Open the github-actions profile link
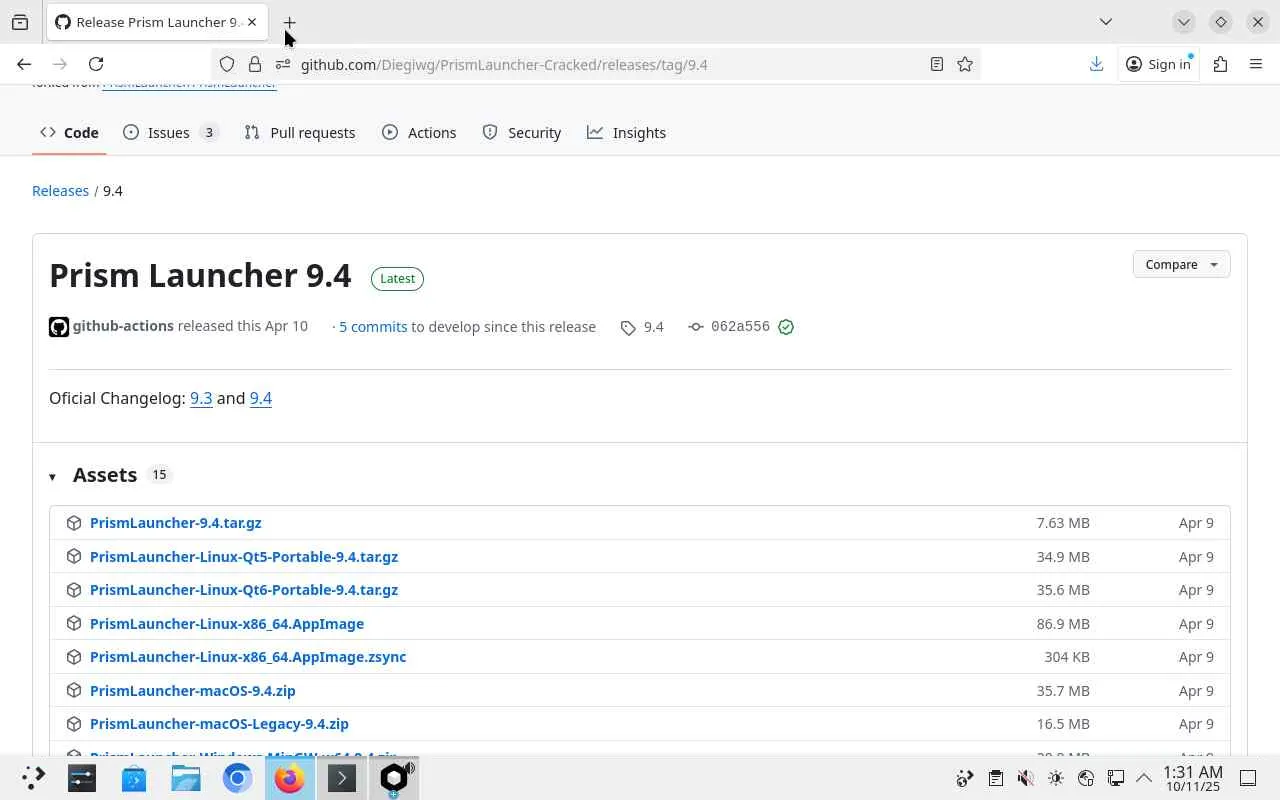 click(123, 326)
